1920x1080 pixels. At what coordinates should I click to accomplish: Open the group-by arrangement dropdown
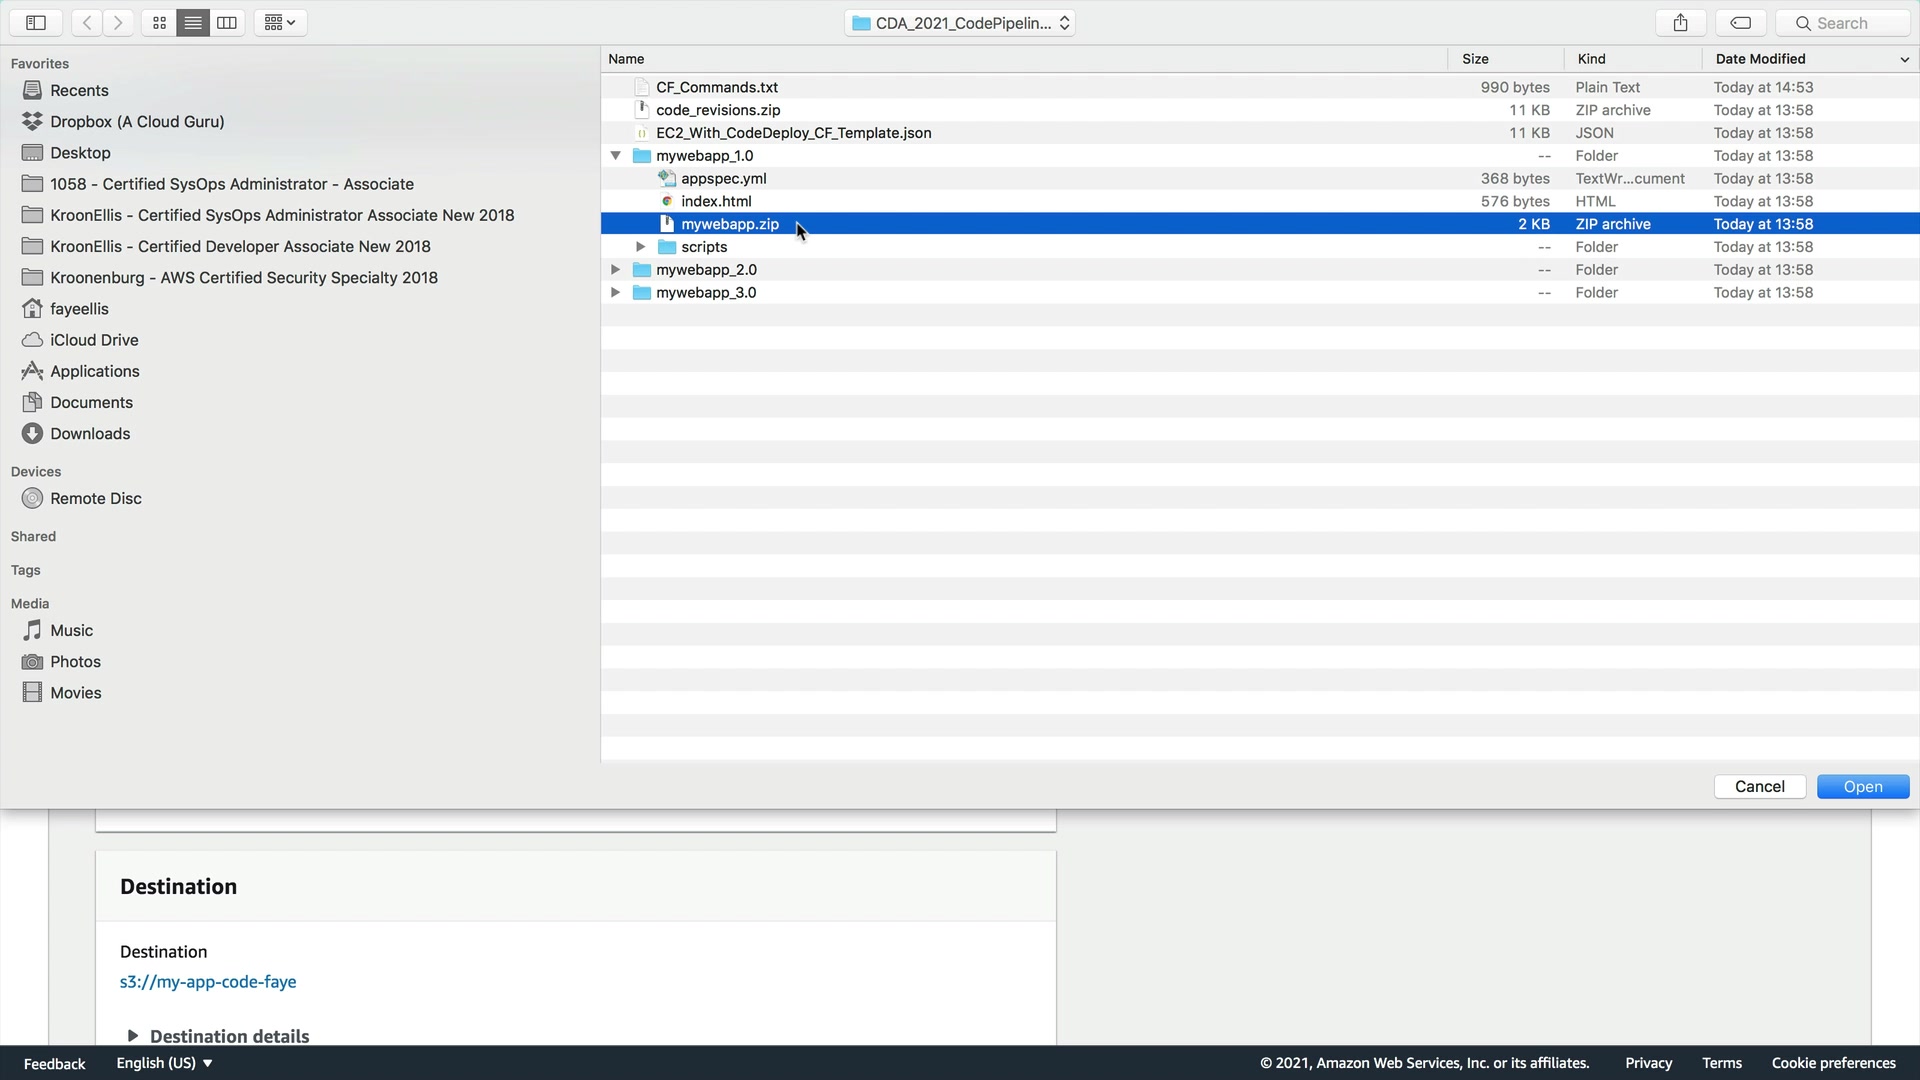(x=280, y=23)
